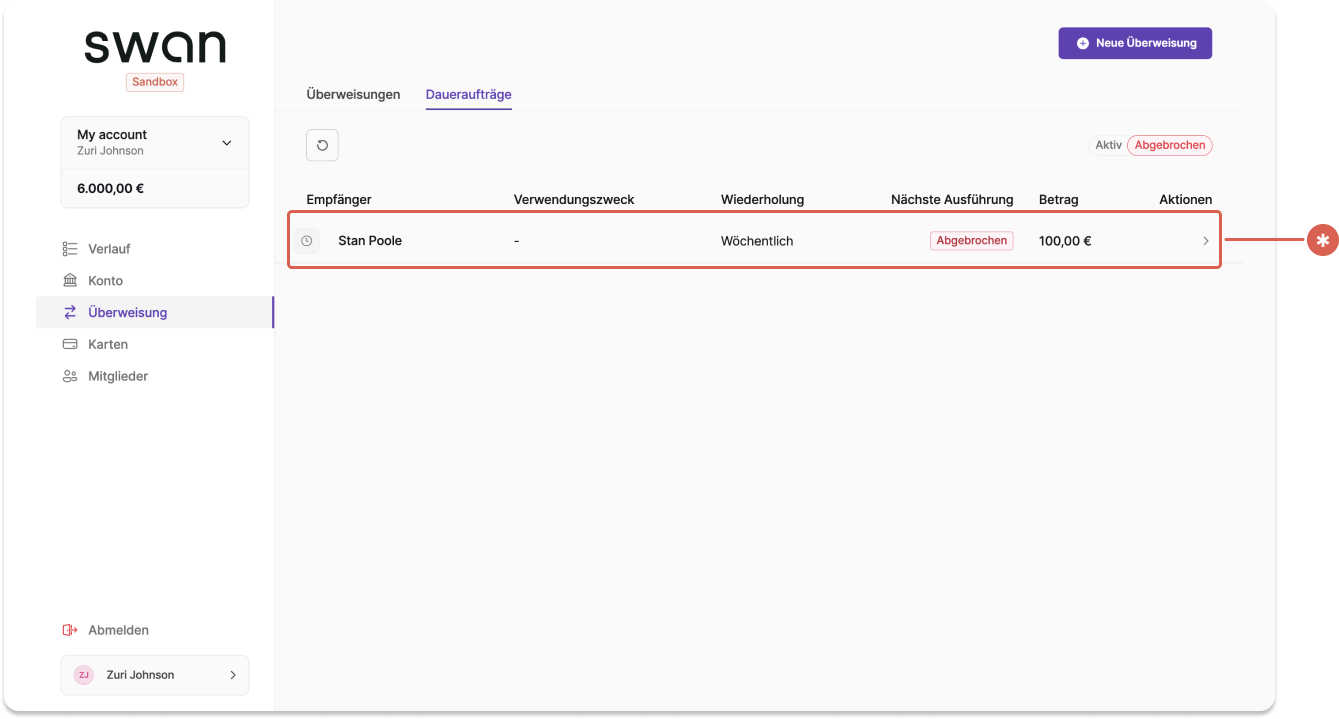Click the Abmelden logout icon
Screen dimensions: 1339x719
[x=70, y=630]
